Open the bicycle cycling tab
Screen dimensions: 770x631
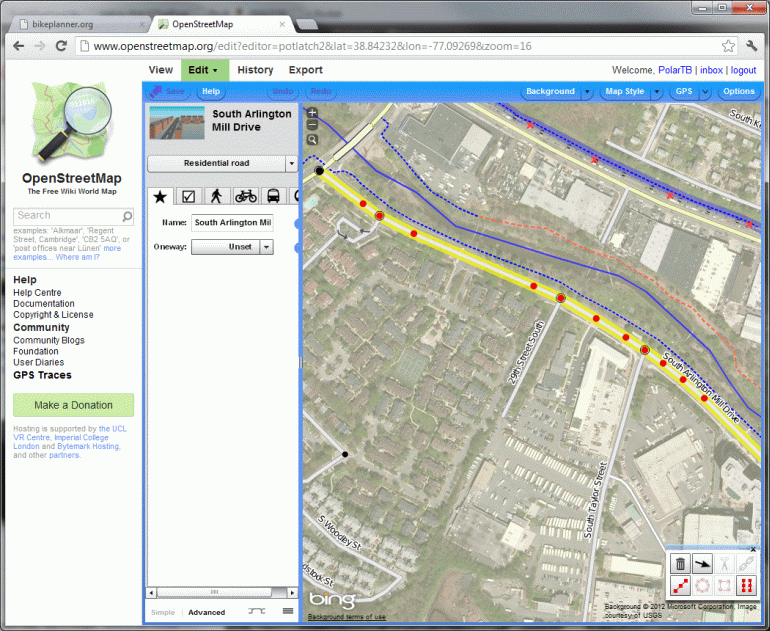[246, 196]
